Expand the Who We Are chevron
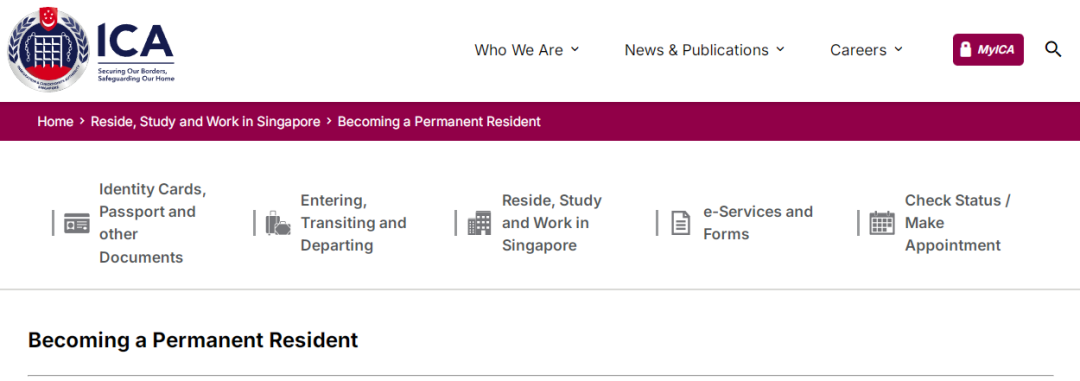 coord(575,49)
